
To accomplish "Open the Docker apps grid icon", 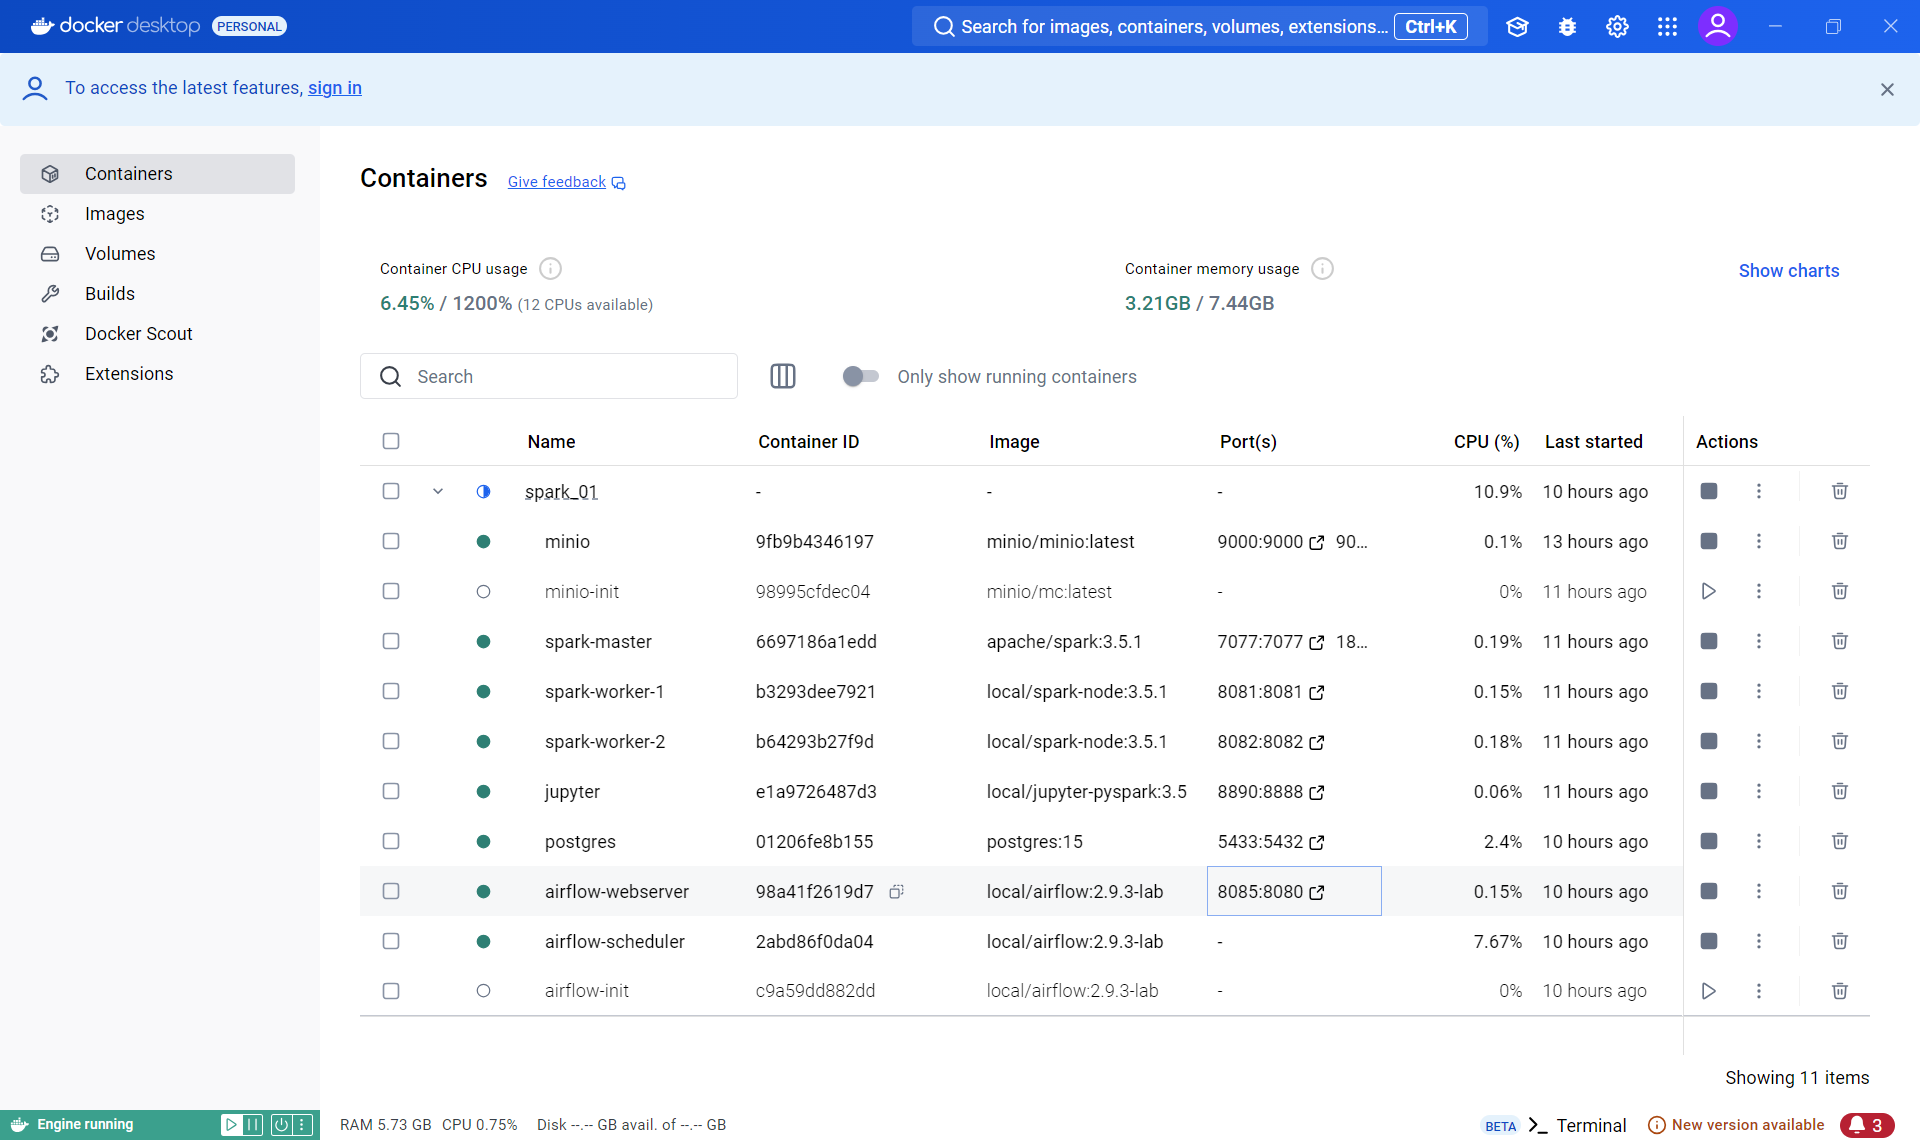I will tap(1667, 27).
